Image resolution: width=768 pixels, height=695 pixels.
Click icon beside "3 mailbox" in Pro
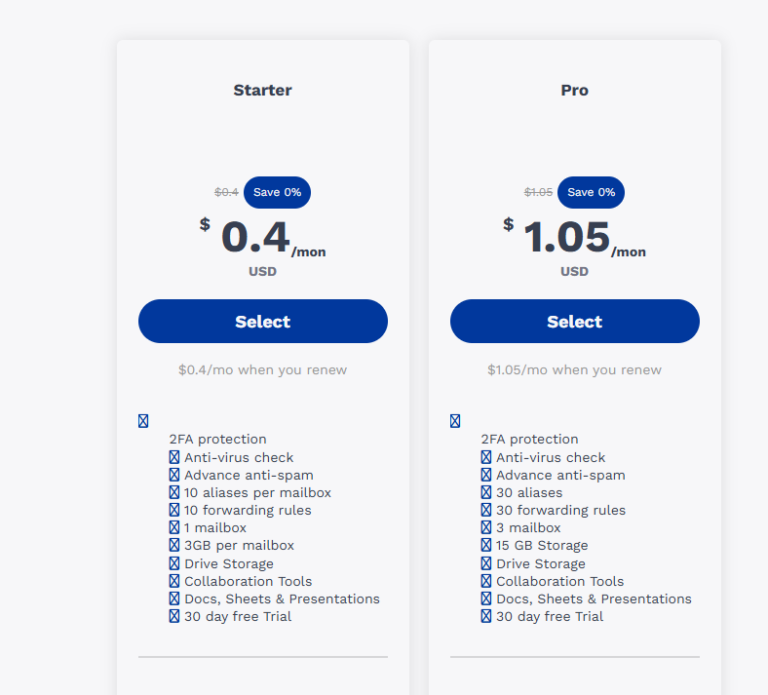486,528
